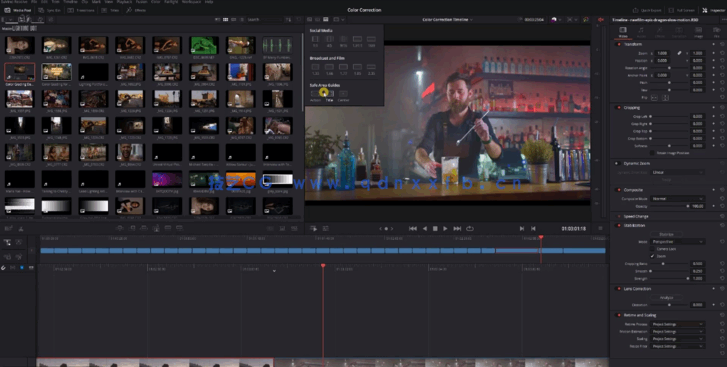Select the audio waveform clip thumbnail
The height and width of the screenshot is (367, 727).
coord(277,46)
